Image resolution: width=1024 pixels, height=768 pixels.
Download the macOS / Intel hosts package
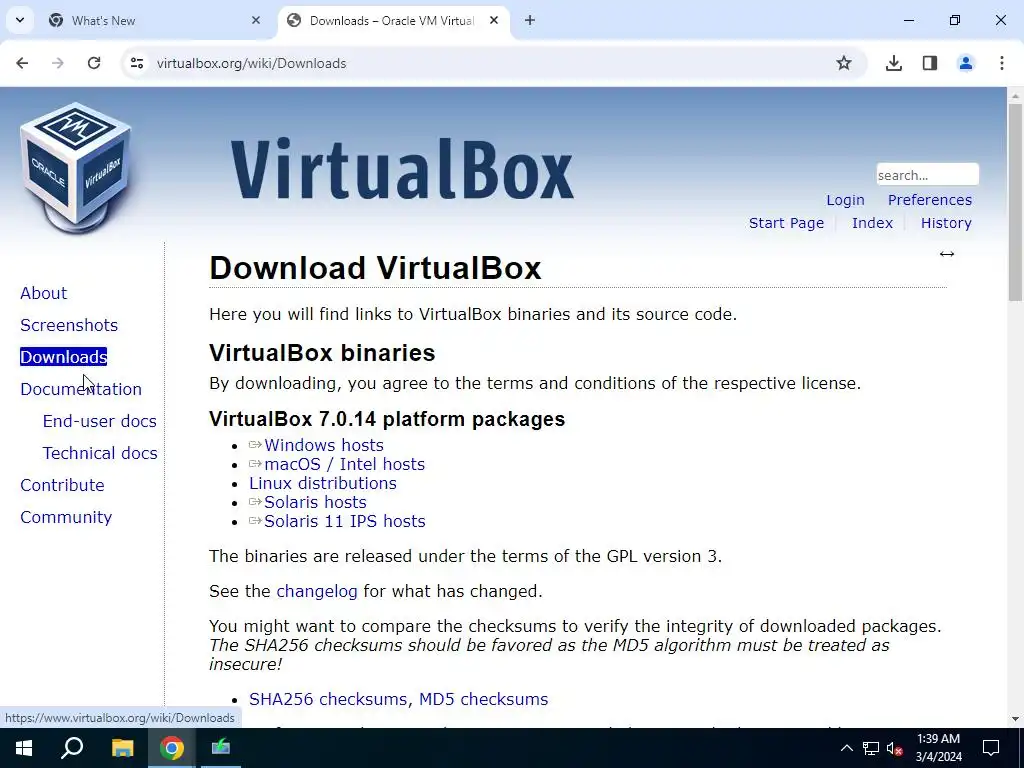[x=344, y=464]
